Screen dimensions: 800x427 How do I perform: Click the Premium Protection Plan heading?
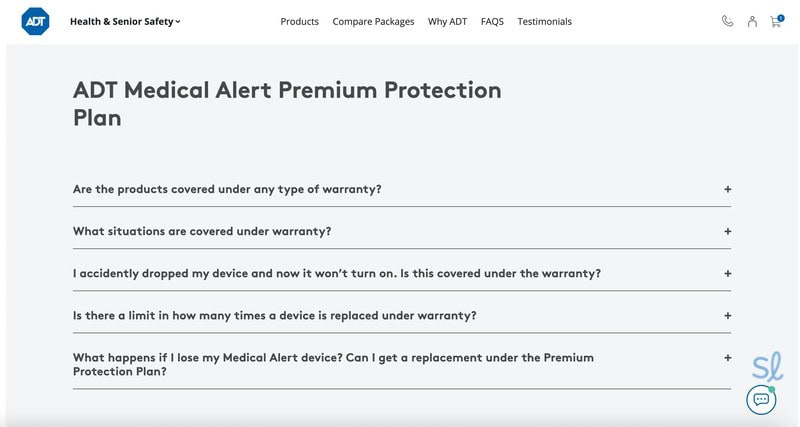point(287,103)
